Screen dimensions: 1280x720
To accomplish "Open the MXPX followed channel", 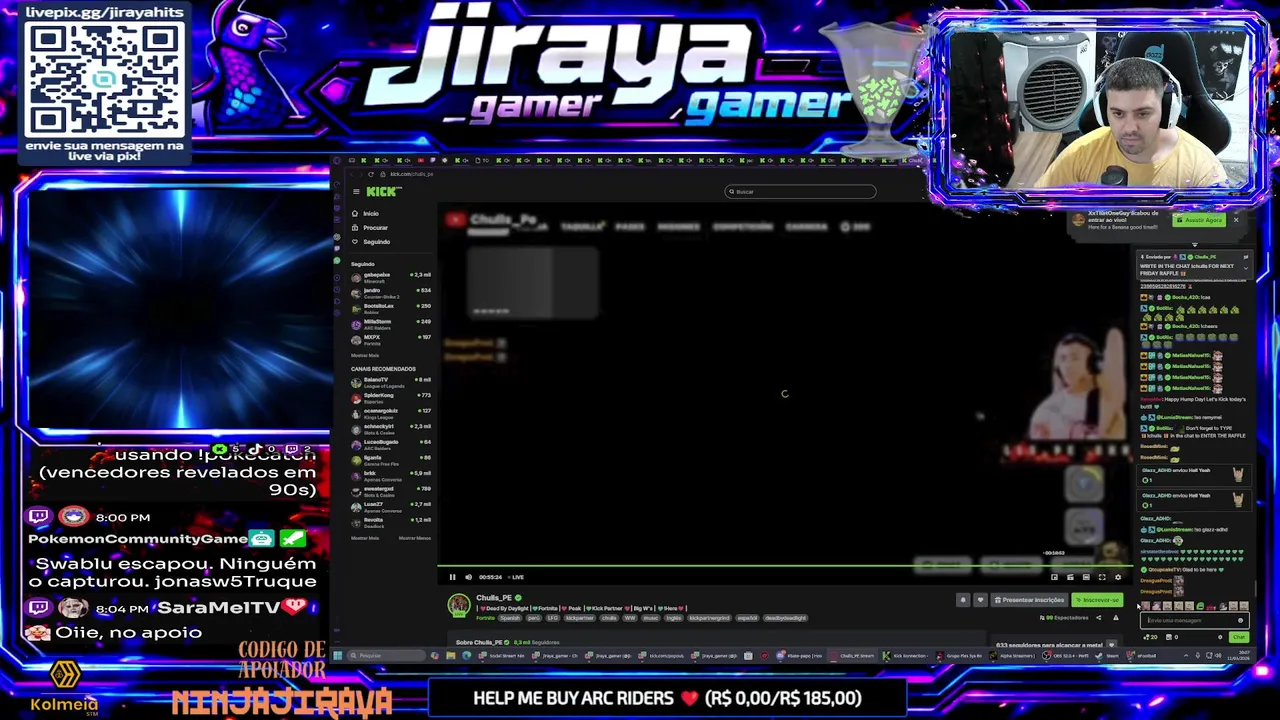I will tap(390, 339).
